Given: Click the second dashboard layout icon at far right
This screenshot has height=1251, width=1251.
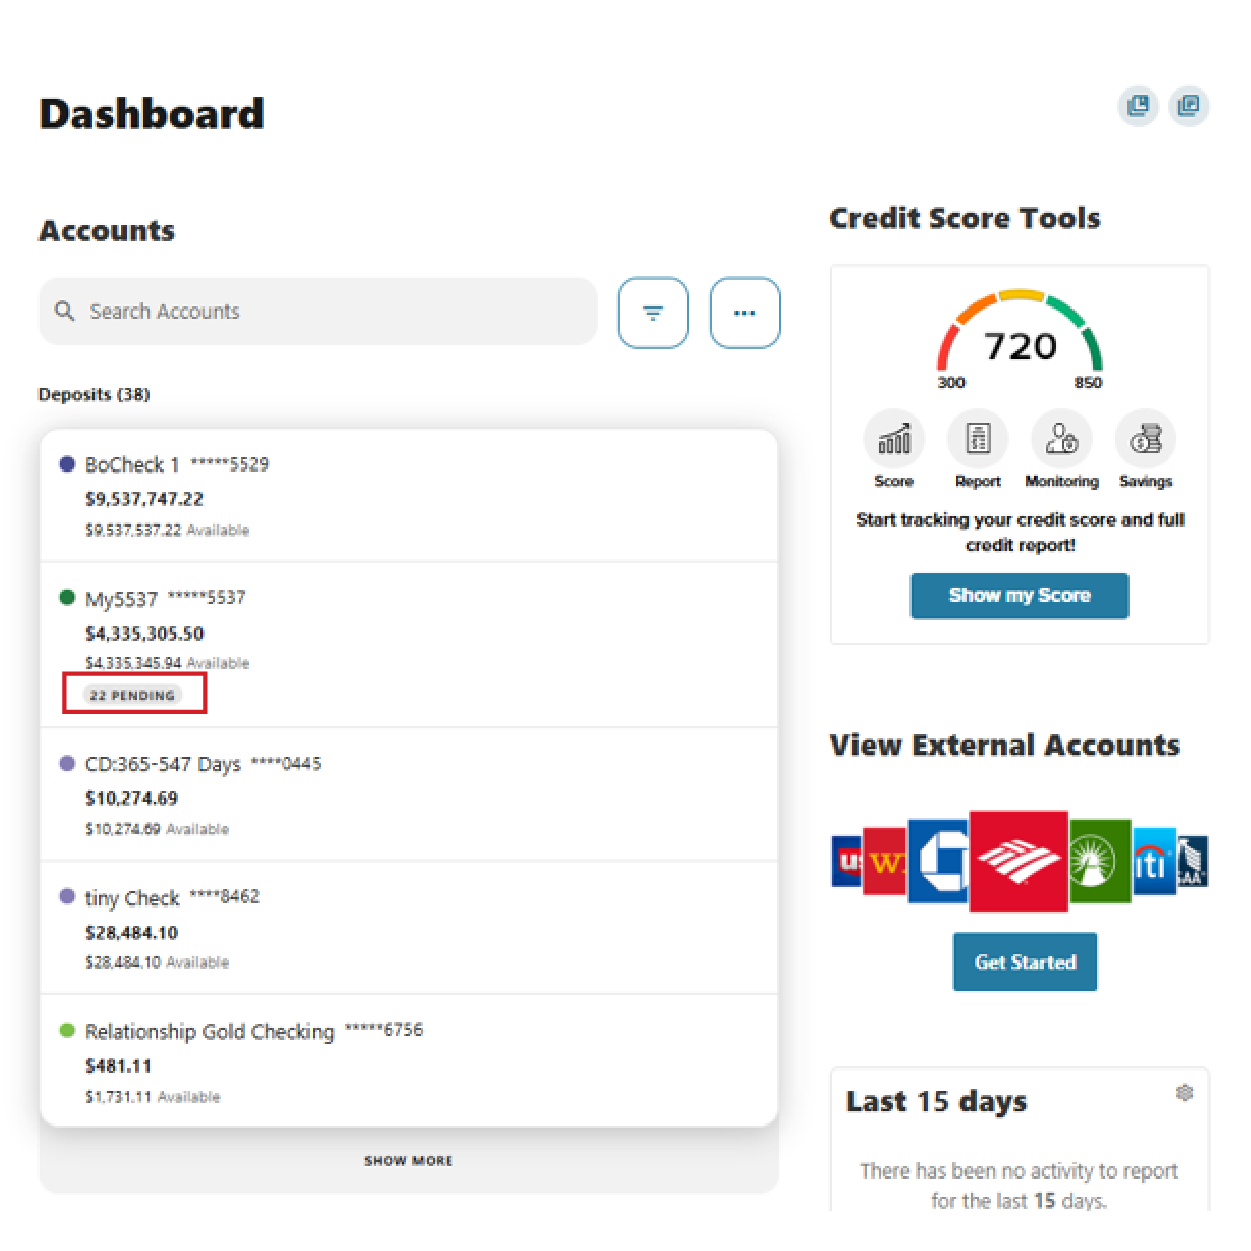Looking at the screenshot, I should pyautogui.click(x=1189, y=106).
